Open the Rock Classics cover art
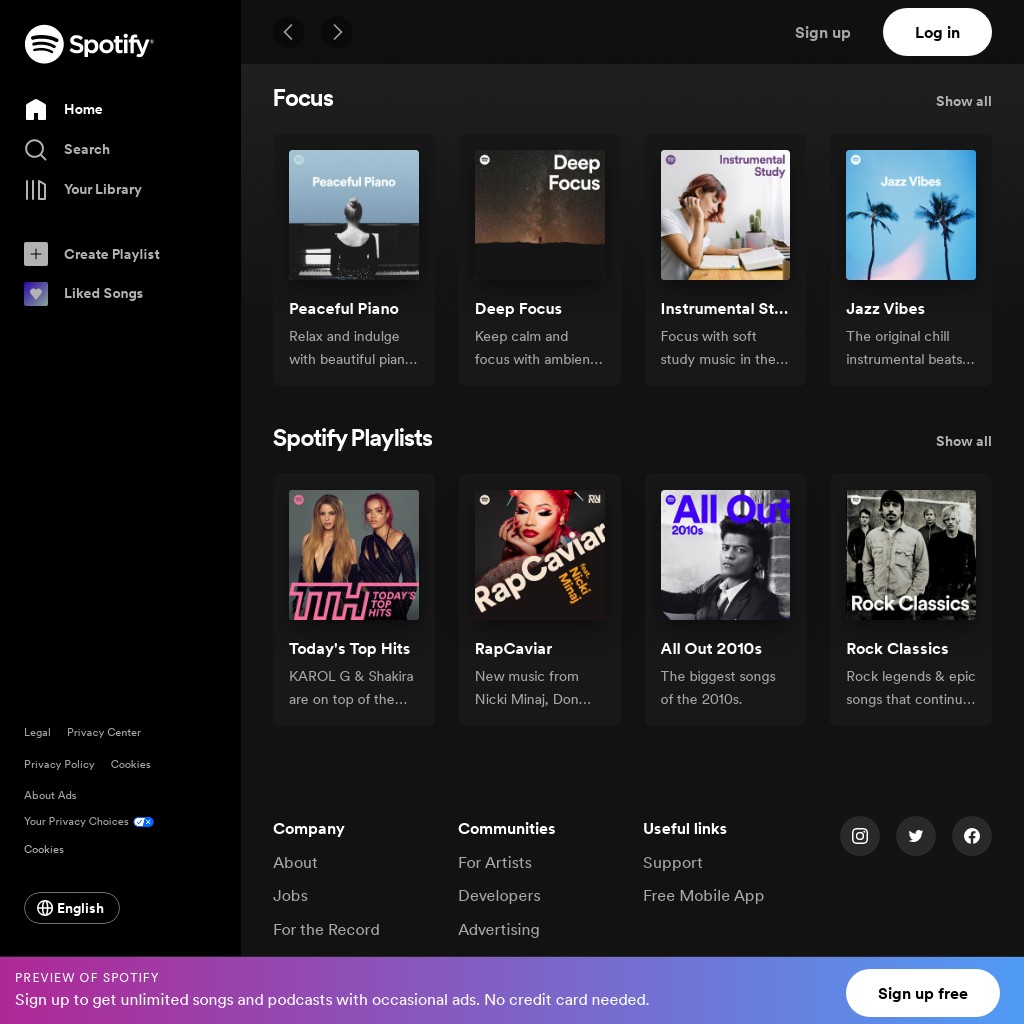The height and width of the screenshot is (1024, 1024). [910, 554]
